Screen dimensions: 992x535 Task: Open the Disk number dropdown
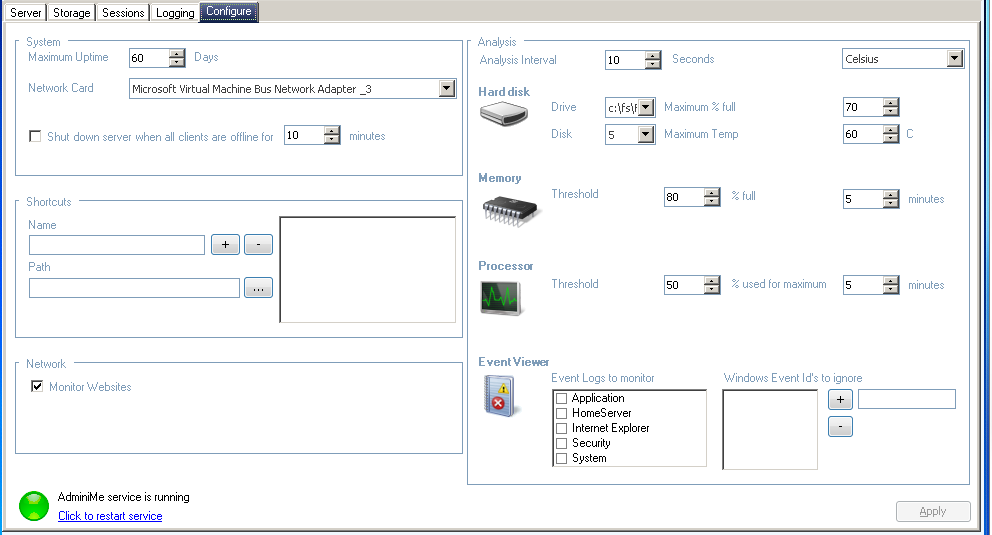coord(646,135)
